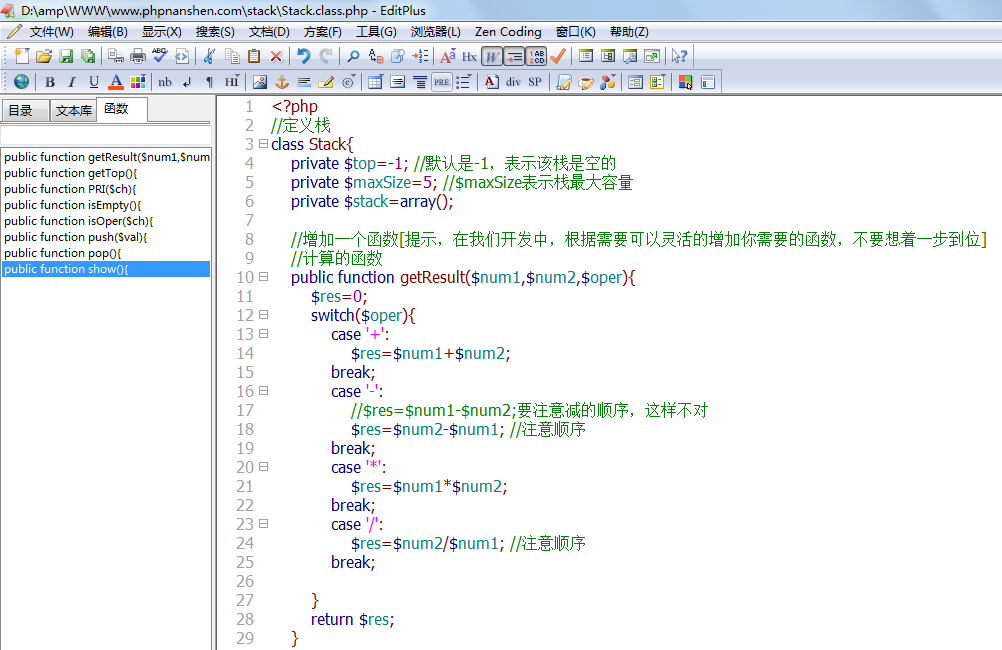Click the Undo arrow icon
Screen dimensions: 1002x650
click(303, 56)
